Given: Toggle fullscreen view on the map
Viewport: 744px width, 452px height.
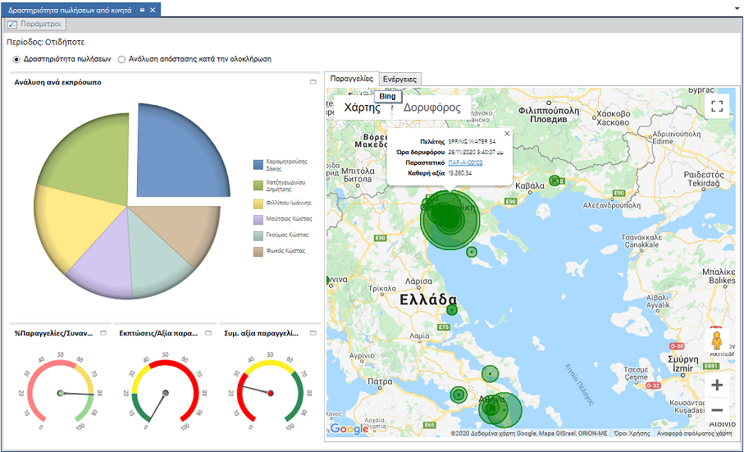Looking at the screenshot, I should tap(717, 106).
